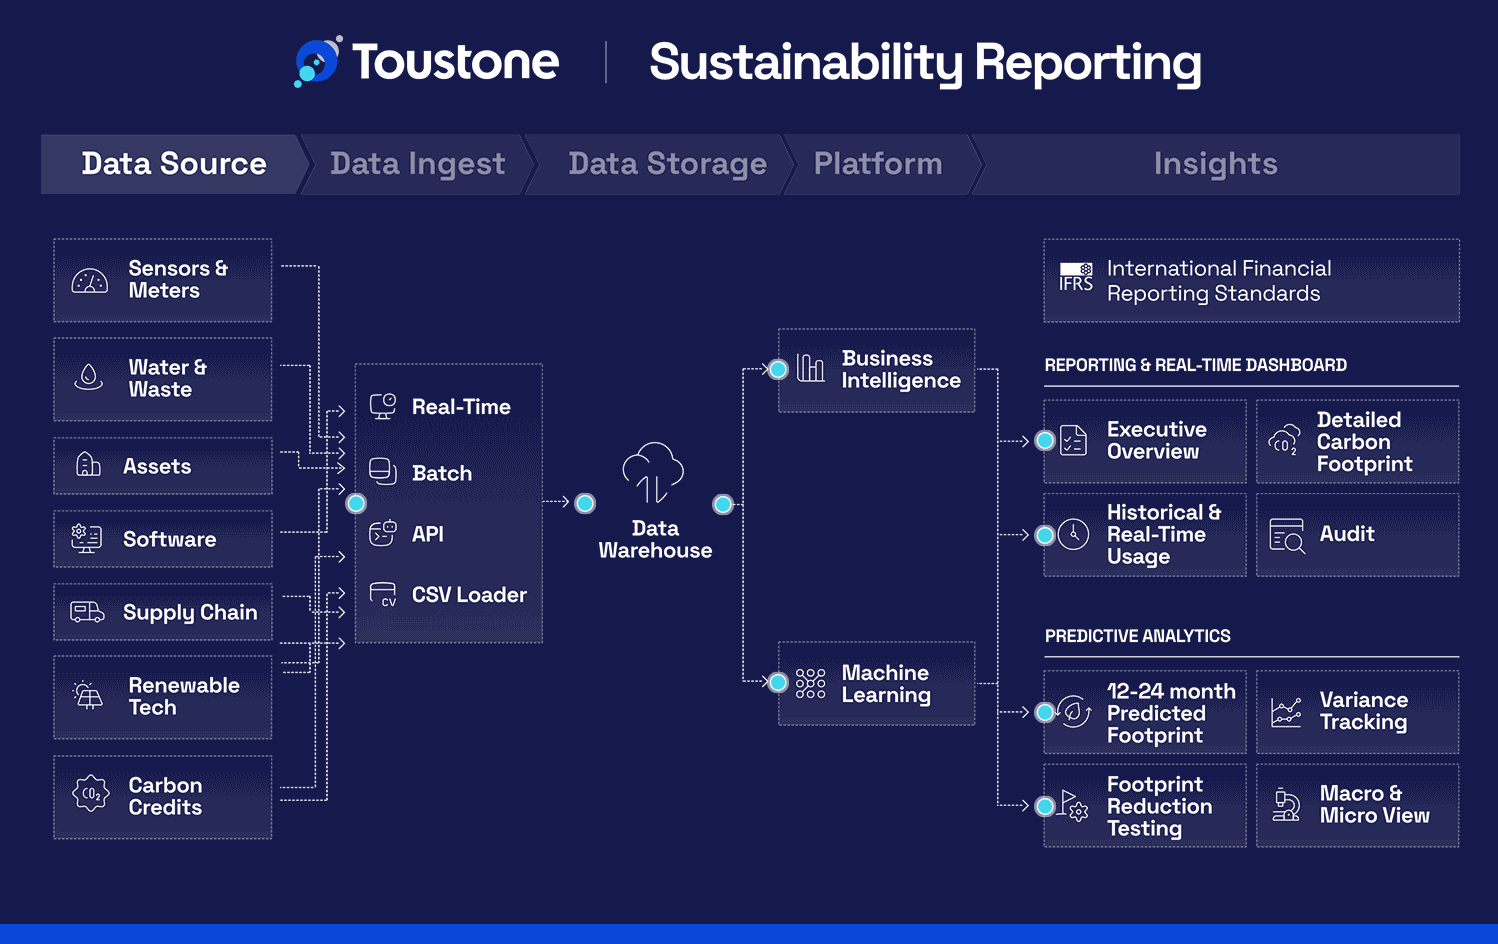This screenshot has width=1498, height=944.
Task: Click the Software monitor gear icon
Action: pyautogui.click(x=86, y=539)
